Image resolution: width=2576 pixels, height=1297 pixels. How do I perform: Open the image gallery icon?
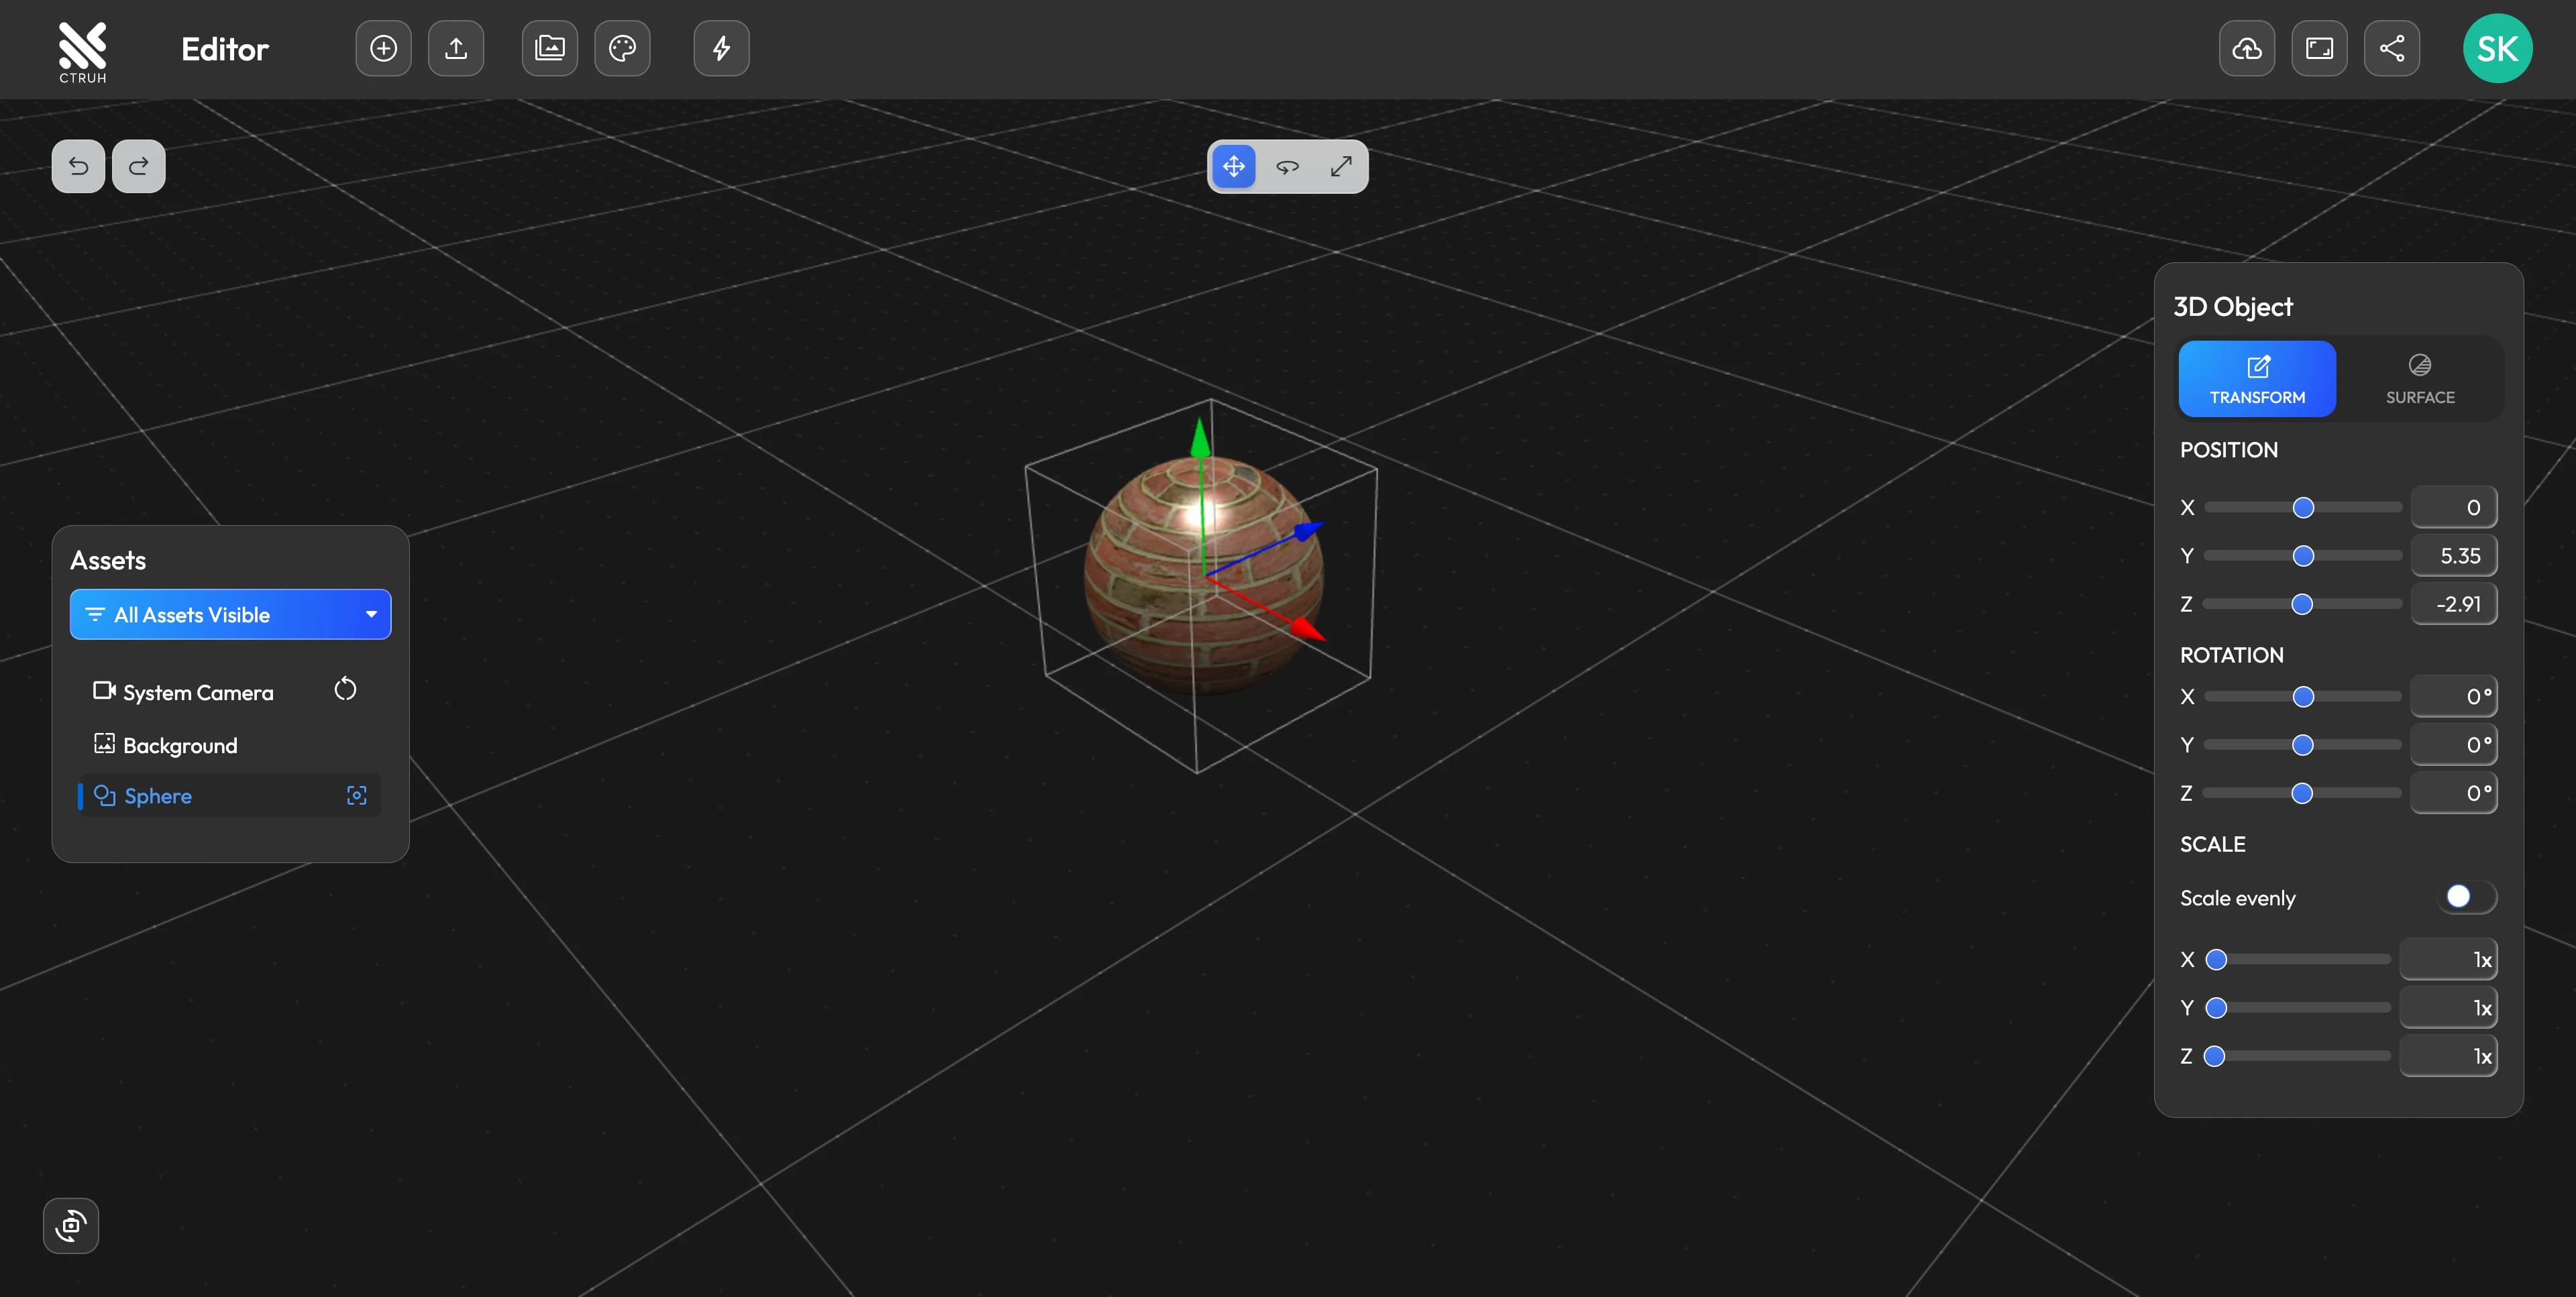tap(550, 48)
